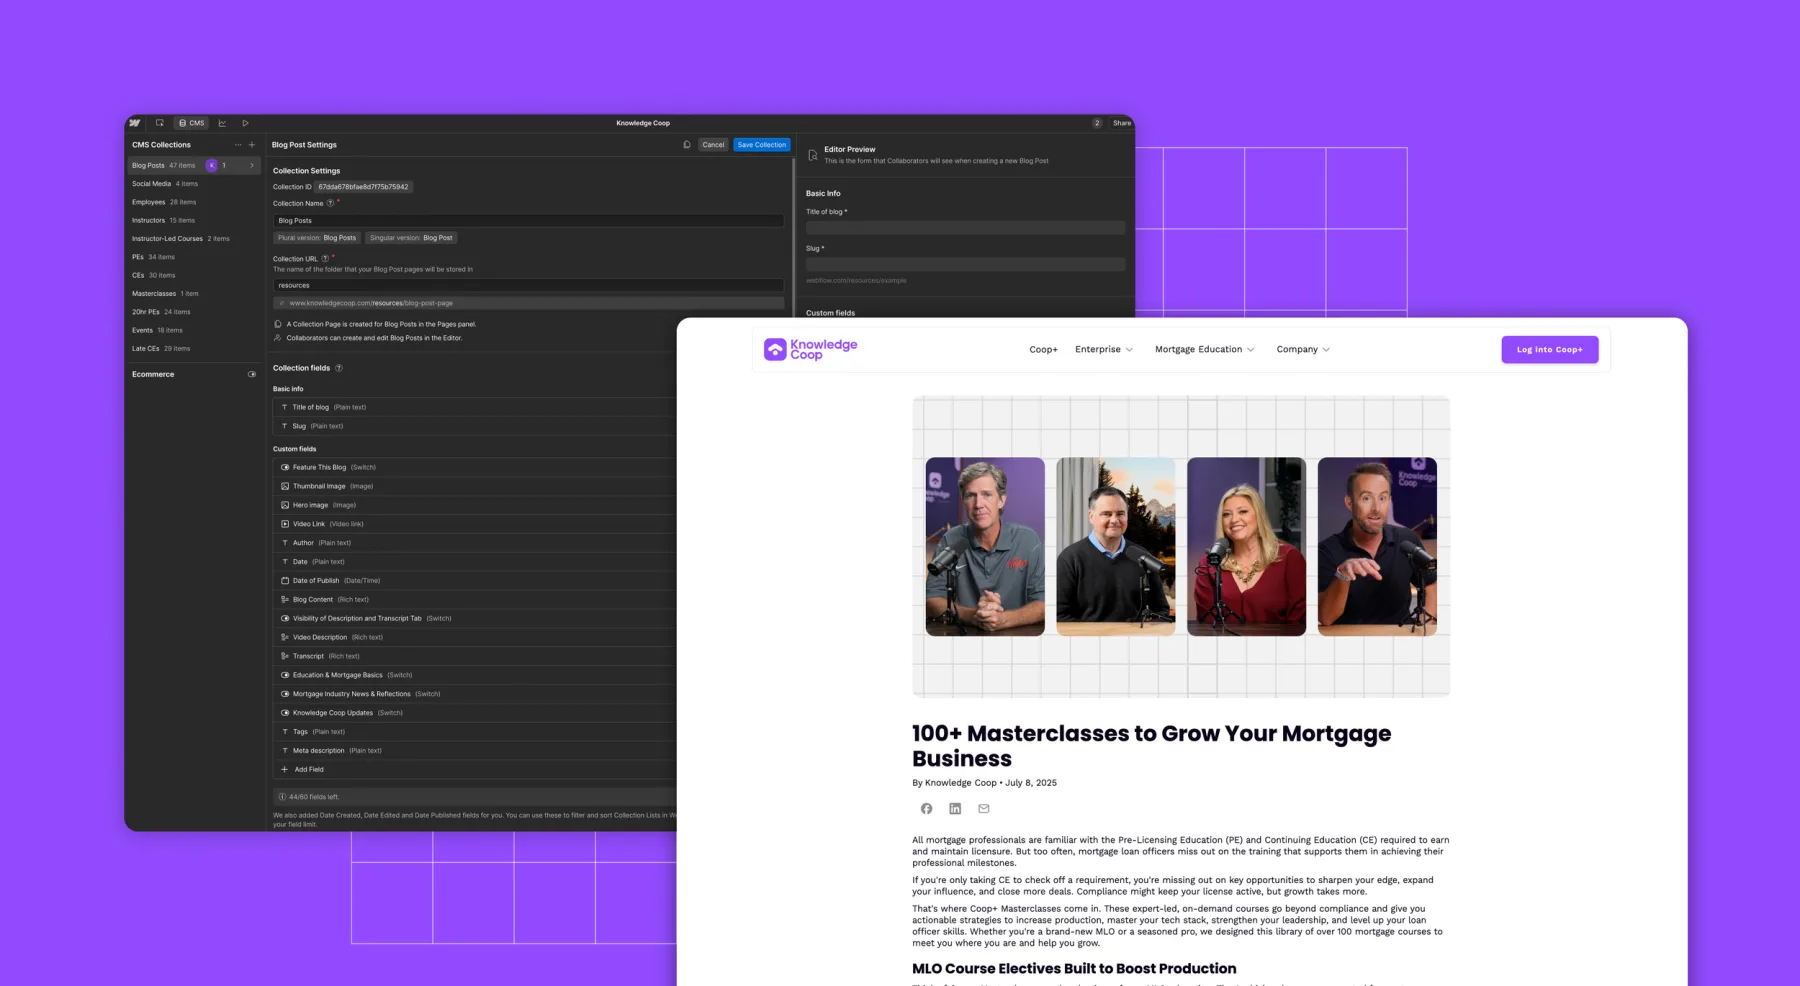Click the Knowledge Coop logo on the website
Screen dimensions: 1800x986
[811, 349]
